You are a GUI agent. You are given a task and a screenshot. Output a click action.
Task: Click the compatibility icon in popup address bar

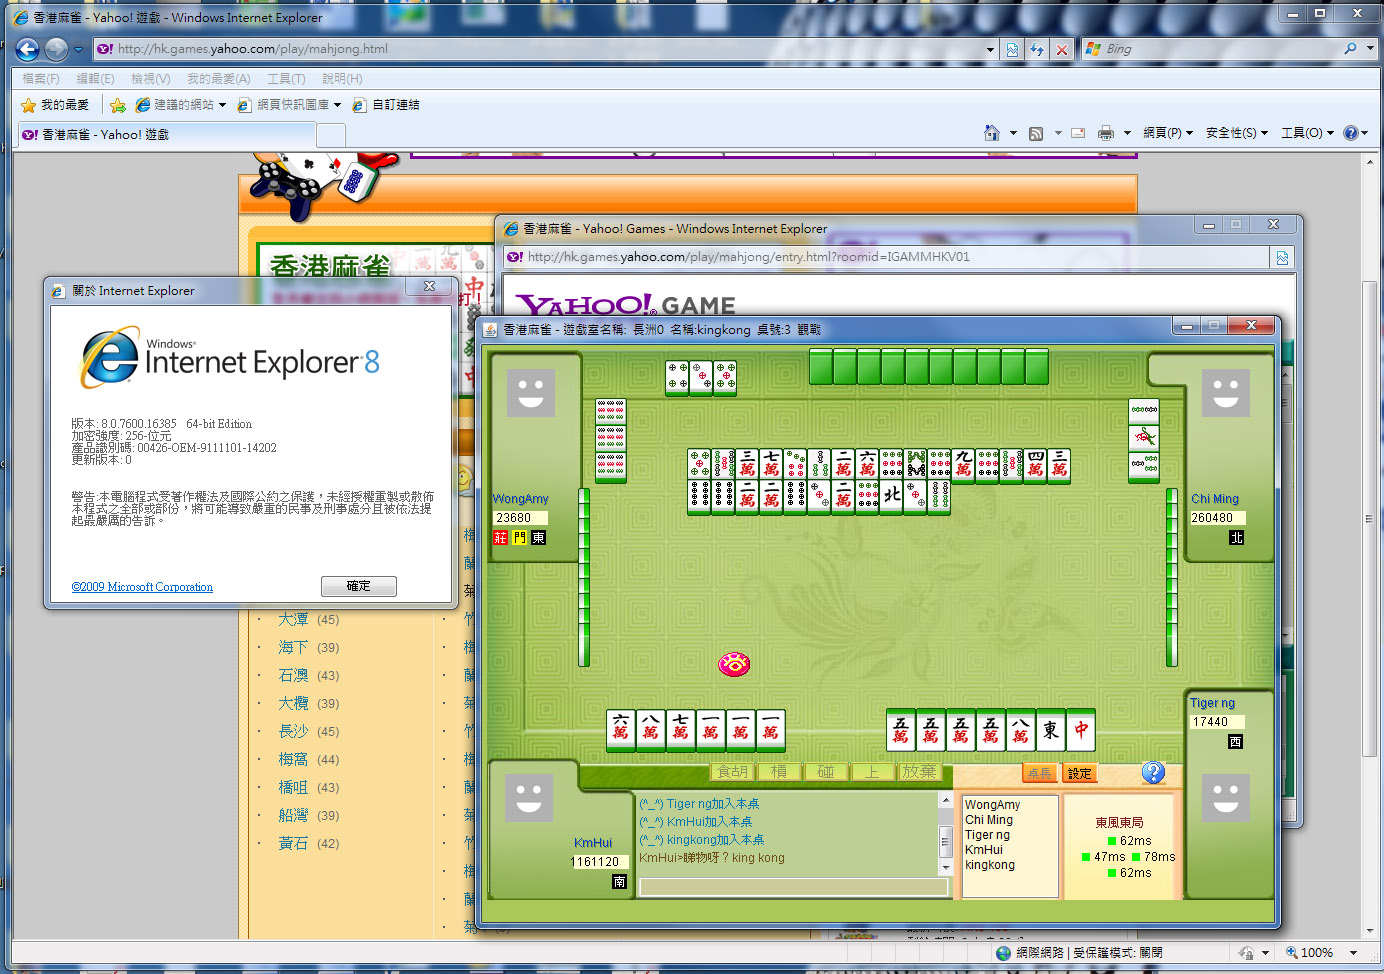(1282, 258)
